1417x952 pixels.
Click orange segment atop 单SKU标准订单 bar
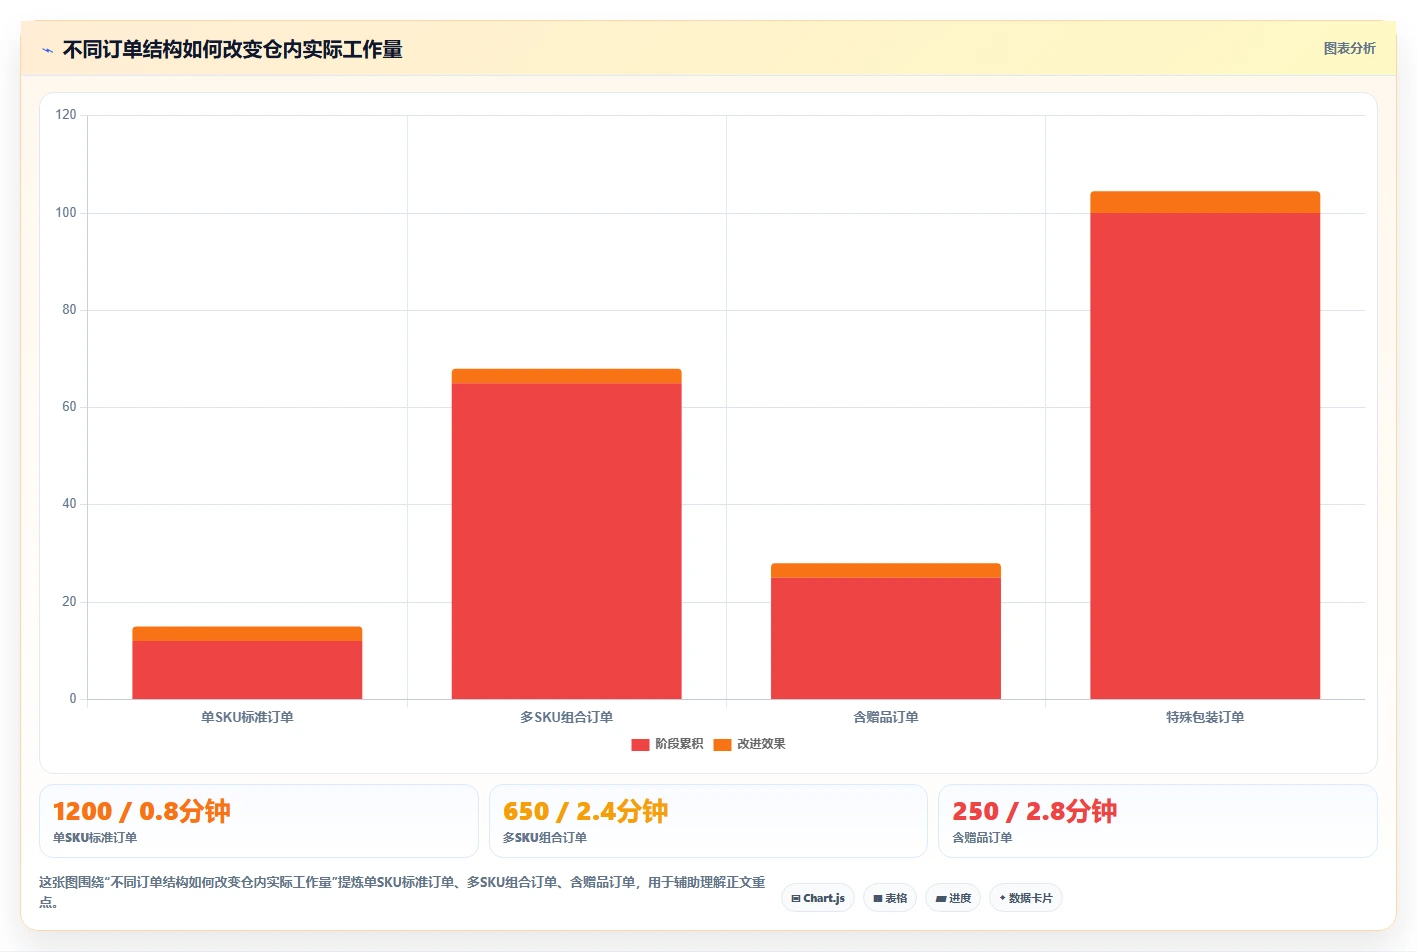[x=247, y=634]
